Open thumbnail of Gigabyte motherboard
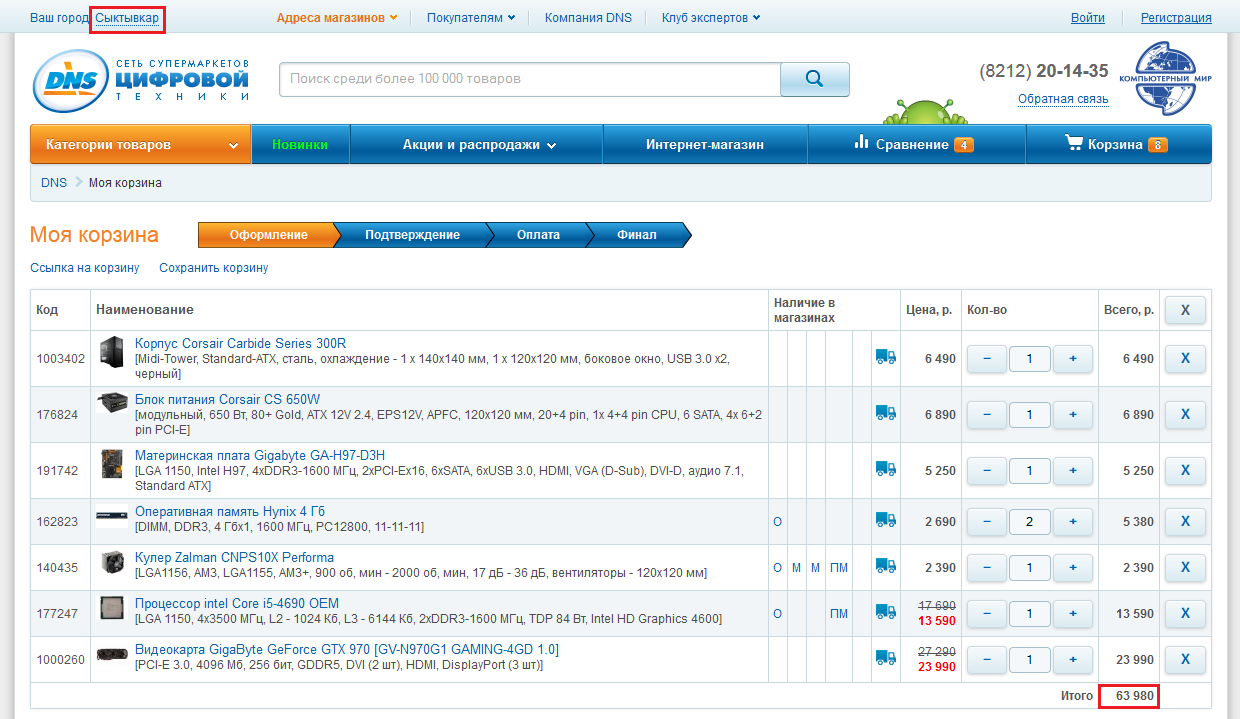The height and width of the screenshot is (719, 1240). [111, 464]
